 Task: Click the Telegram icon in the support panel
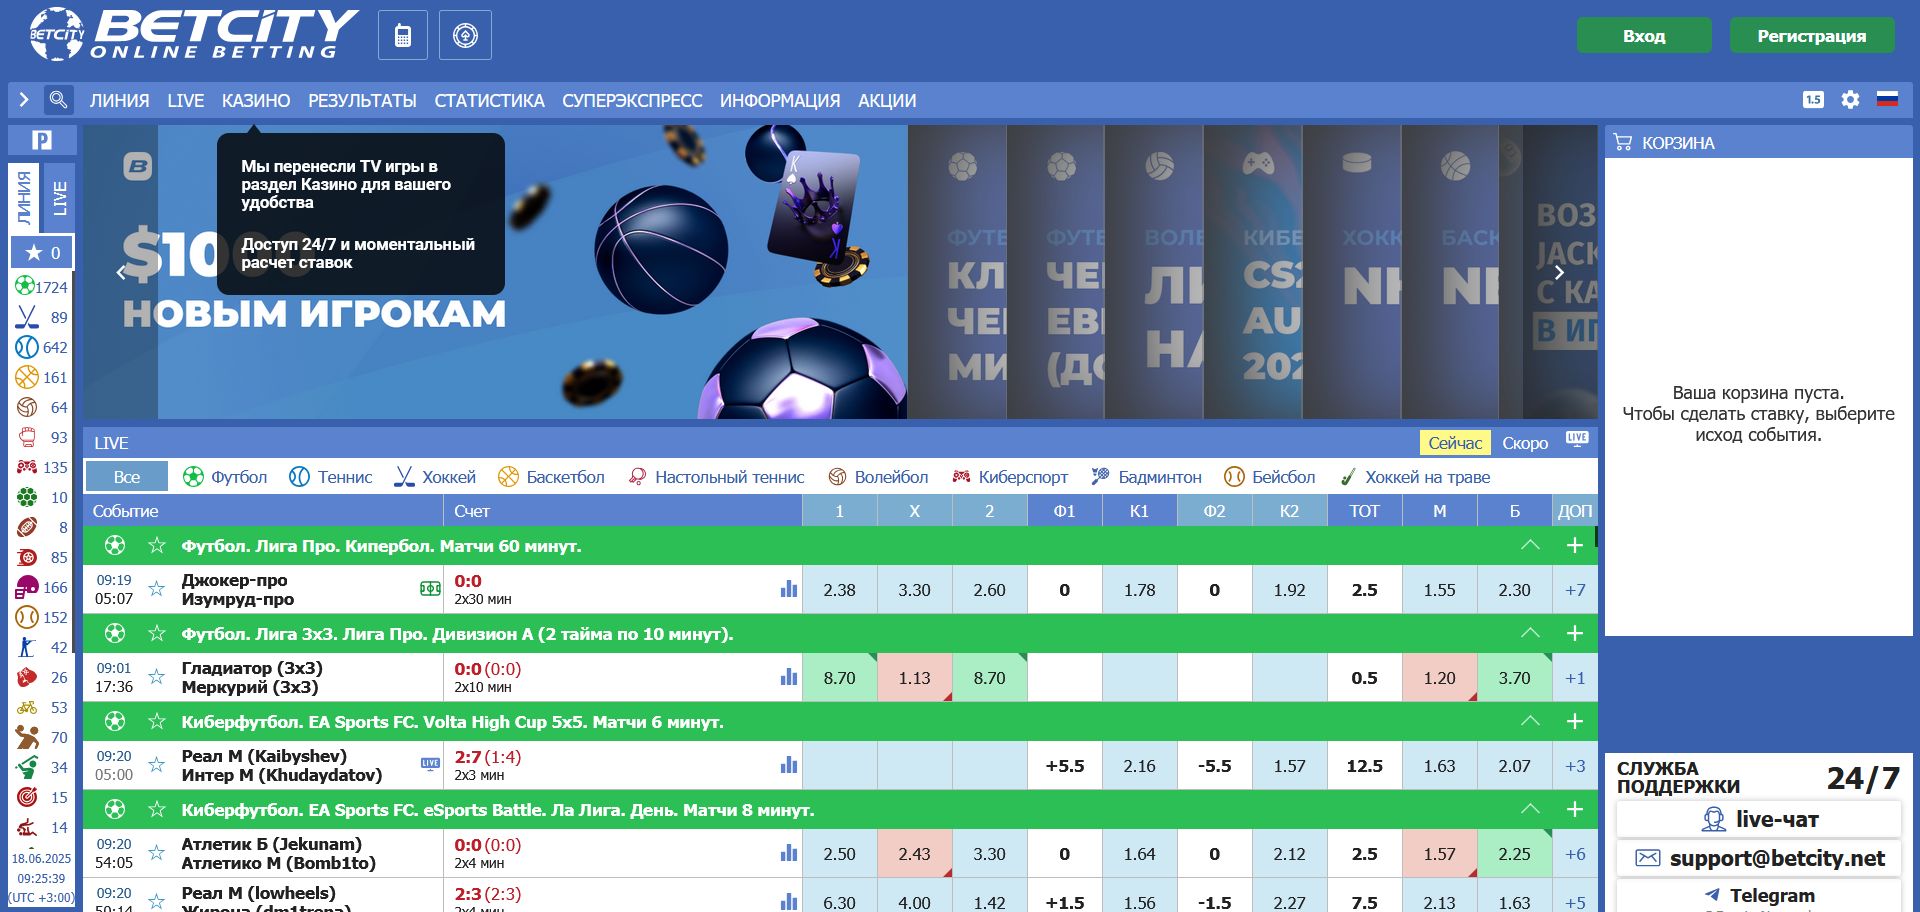1713,895
